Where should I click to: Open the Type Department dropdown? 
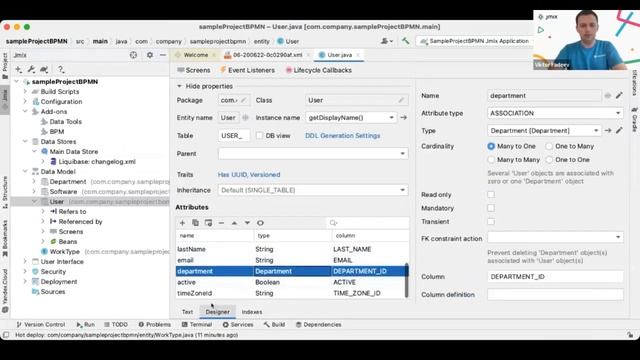(544, 131)
